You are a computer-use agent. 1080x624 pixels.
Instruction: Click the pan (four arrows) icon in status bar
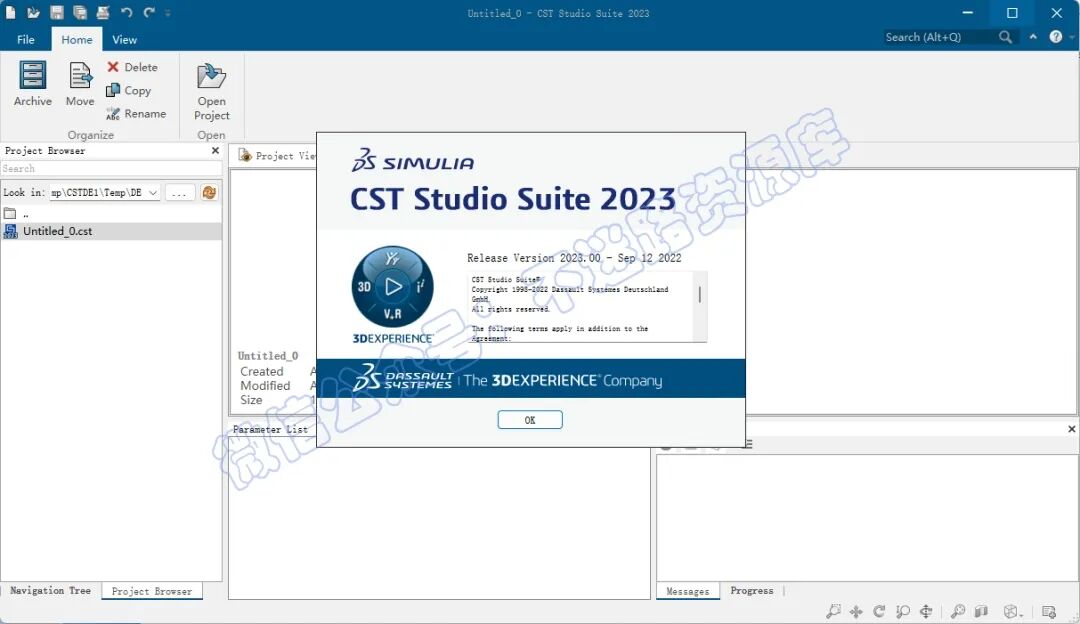[856, 611]
